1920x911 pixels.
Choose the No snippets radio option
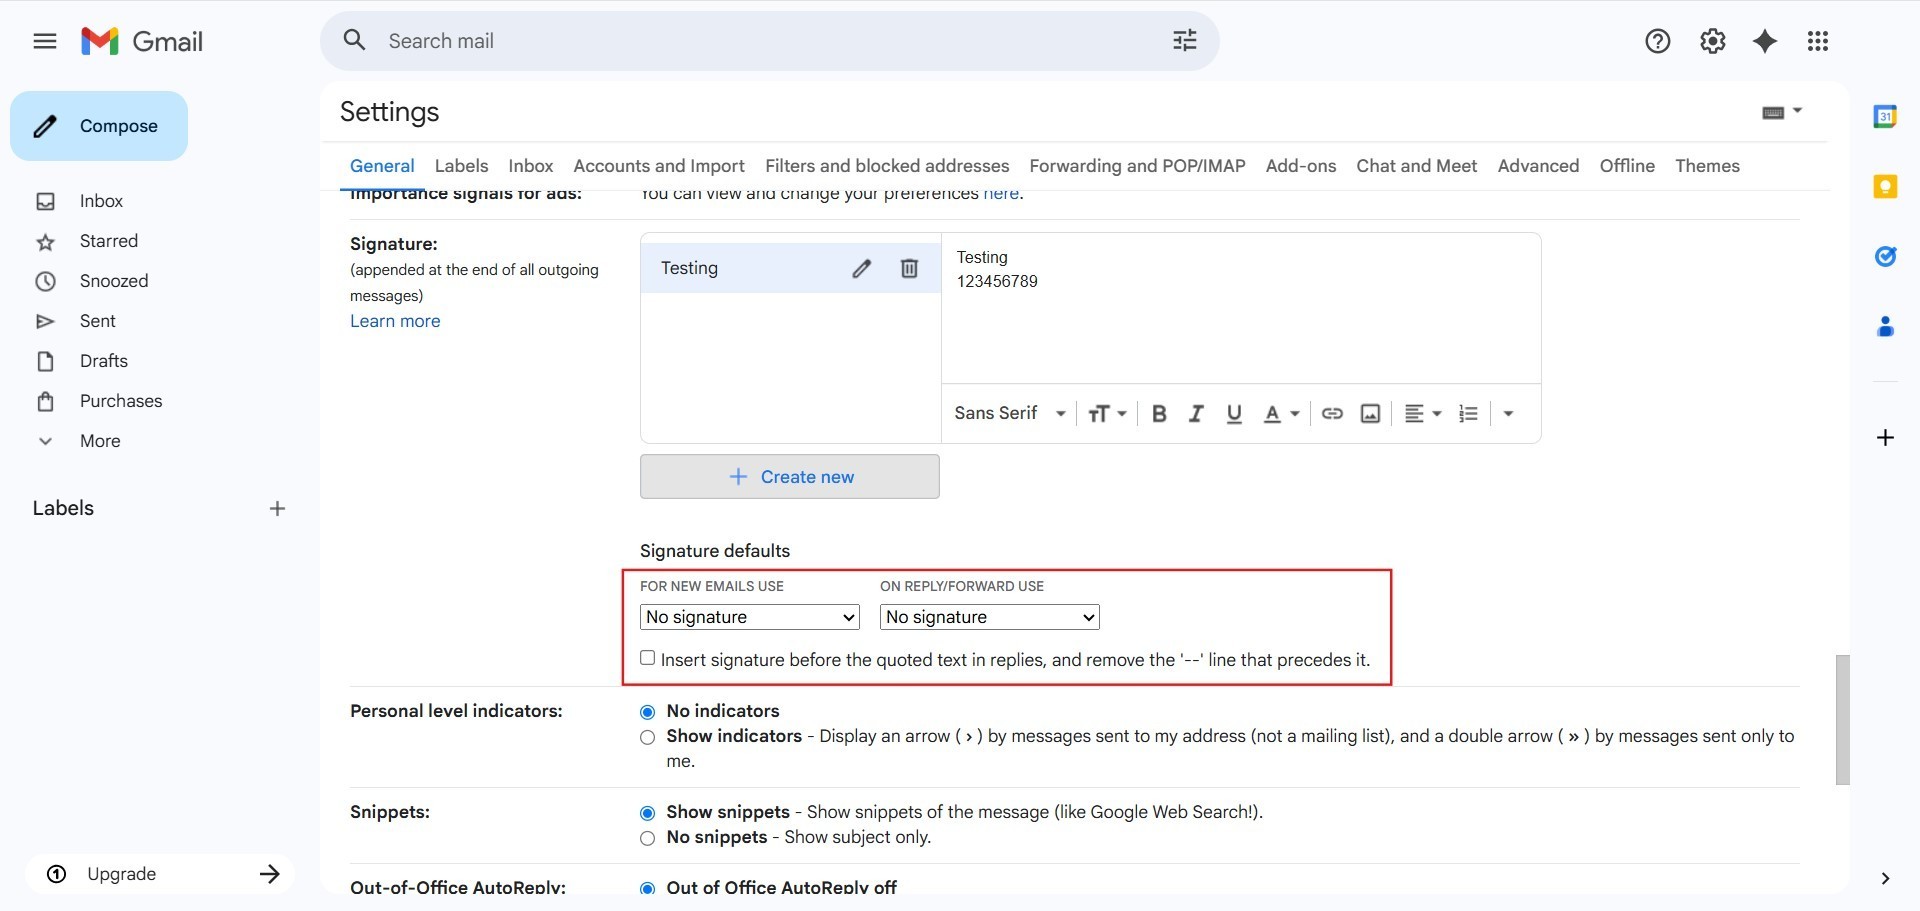click(x=648, y=838)
